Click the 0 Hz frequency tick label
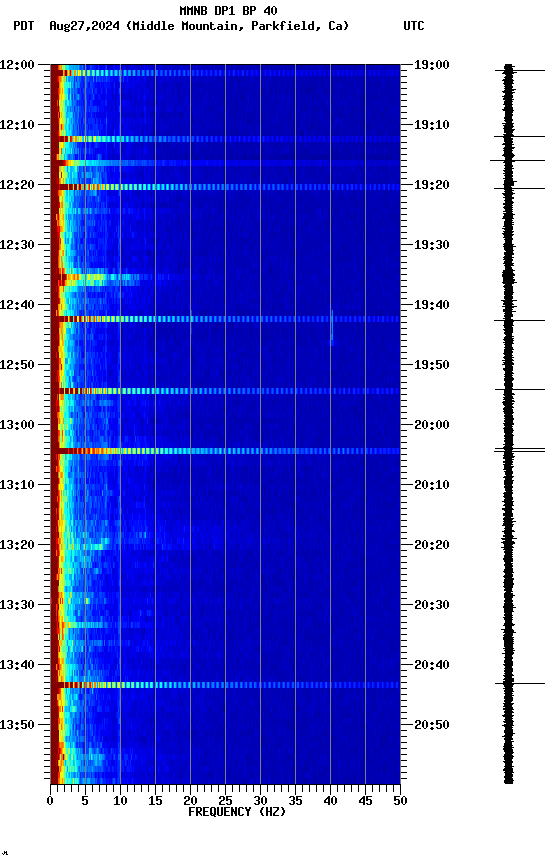The height and width of the screenshot is (864, 552). coord(50,801)
